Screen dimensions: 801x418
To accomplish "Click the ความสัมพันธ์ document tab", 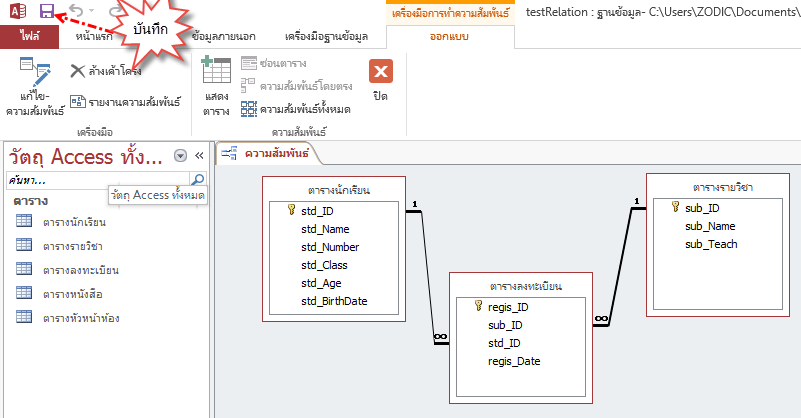I will (270, 153).
